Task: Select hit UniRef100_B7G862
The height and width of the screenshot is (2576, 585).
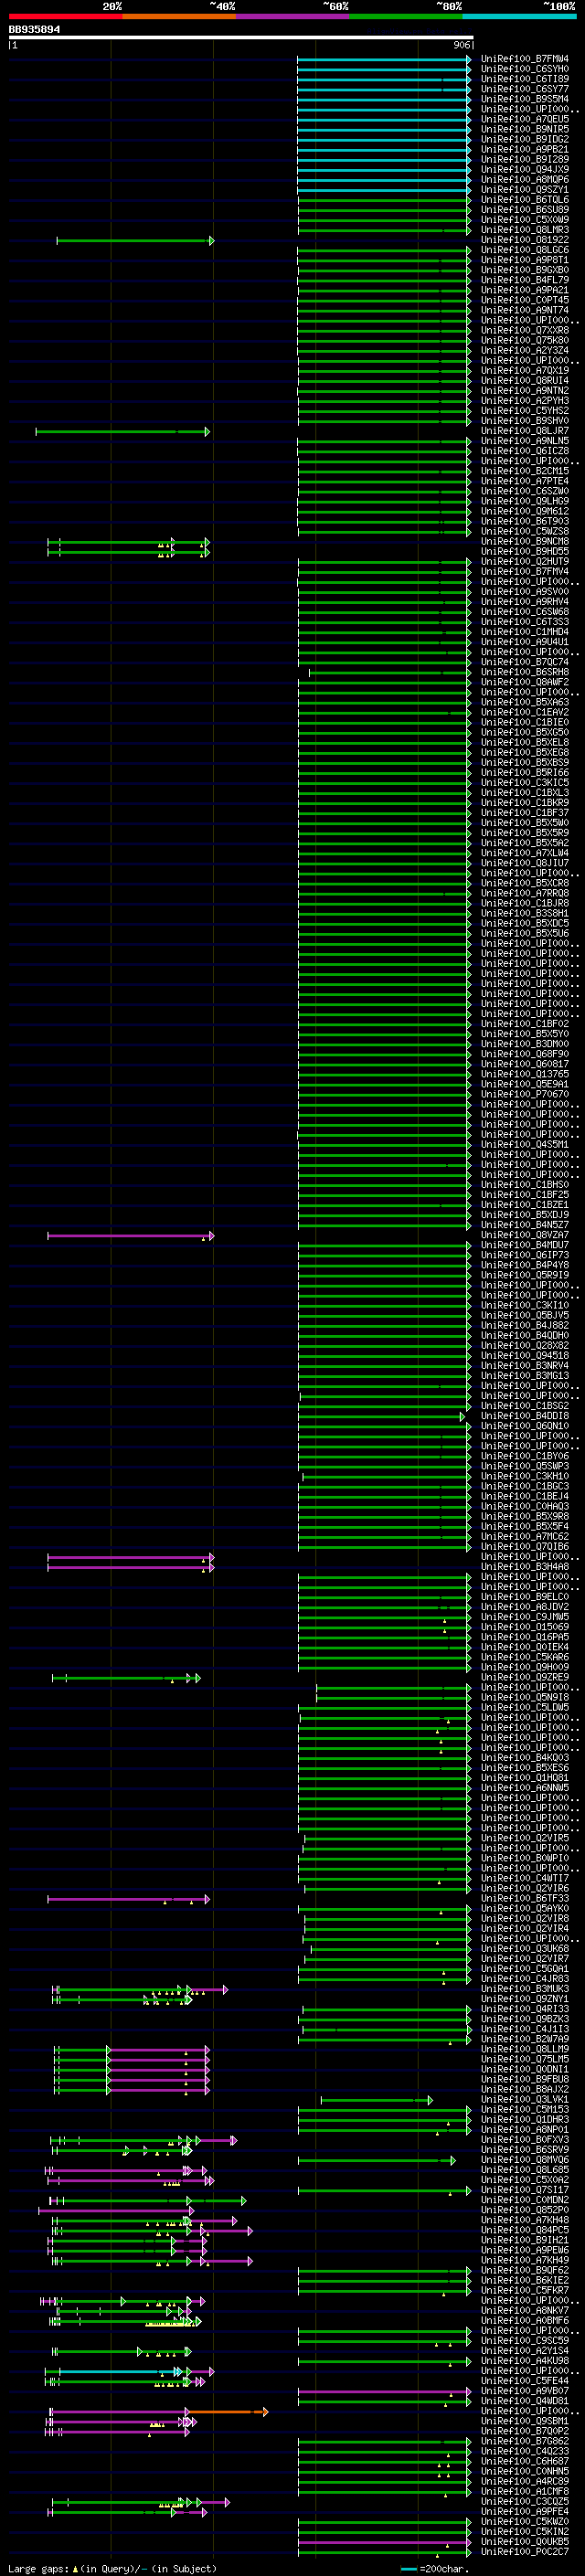Action: click(525, 2441)
